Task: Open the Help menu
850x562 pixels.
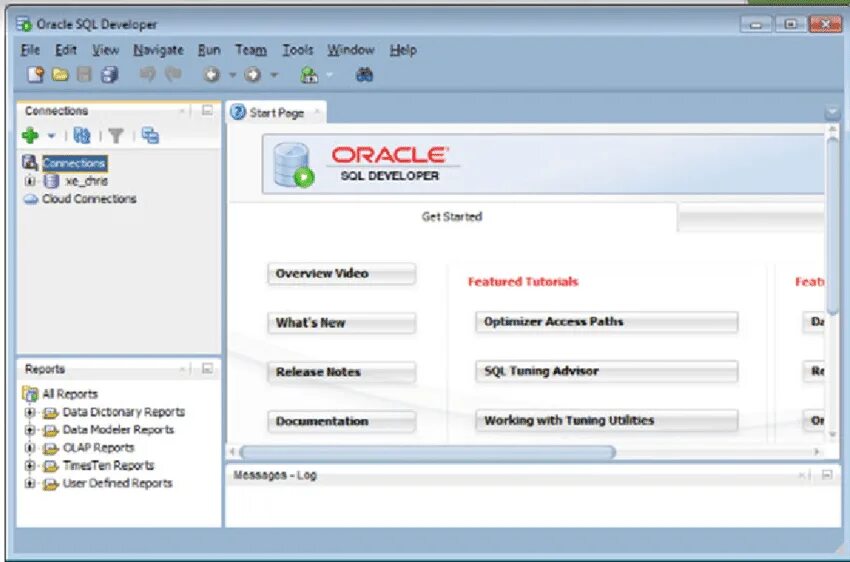Action: coord(403,50)
